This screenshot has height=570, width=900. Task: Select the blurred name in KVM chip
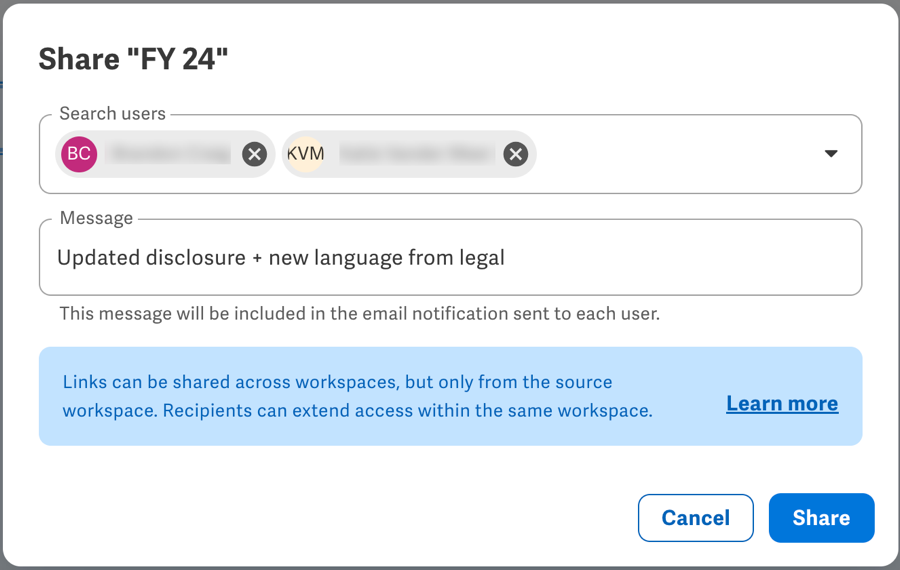coord(417,154)
